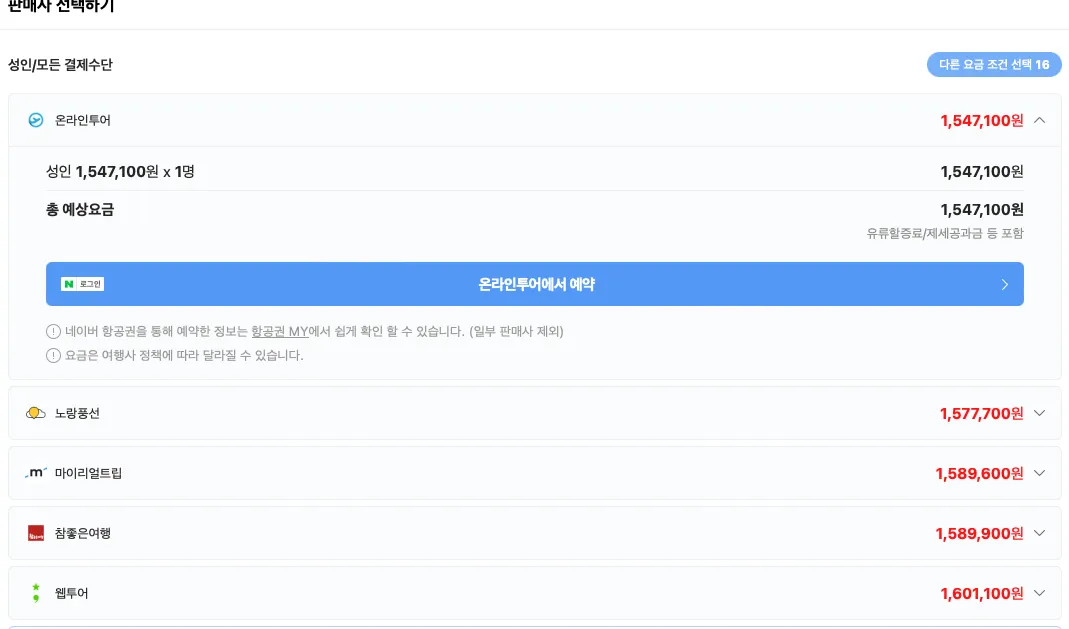This screenshot has width=1069, height=629.
Task: Click the 성인/모든 결제수단 heading
Action: pos(60,65)
